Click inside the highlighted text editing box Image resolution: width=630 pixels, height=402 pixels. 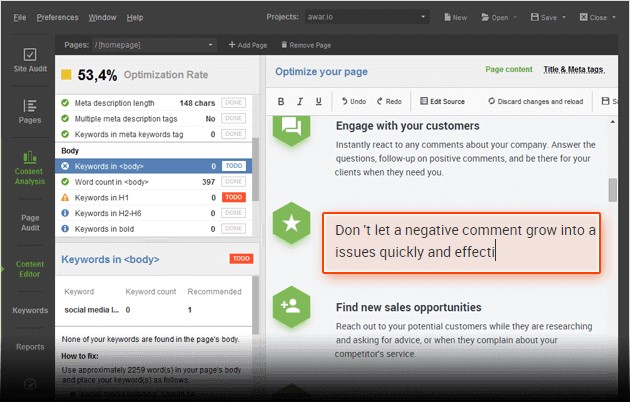[x=461, y=242]
